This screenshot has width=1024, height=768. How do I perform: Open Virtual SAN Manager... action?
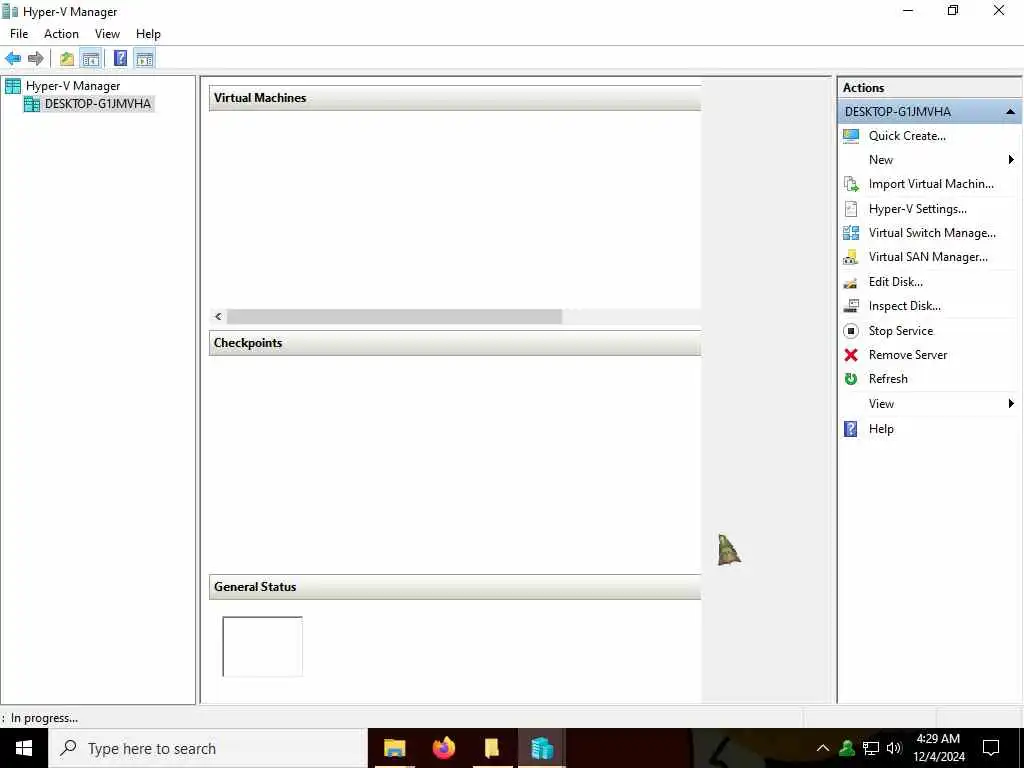click(928, 257)
